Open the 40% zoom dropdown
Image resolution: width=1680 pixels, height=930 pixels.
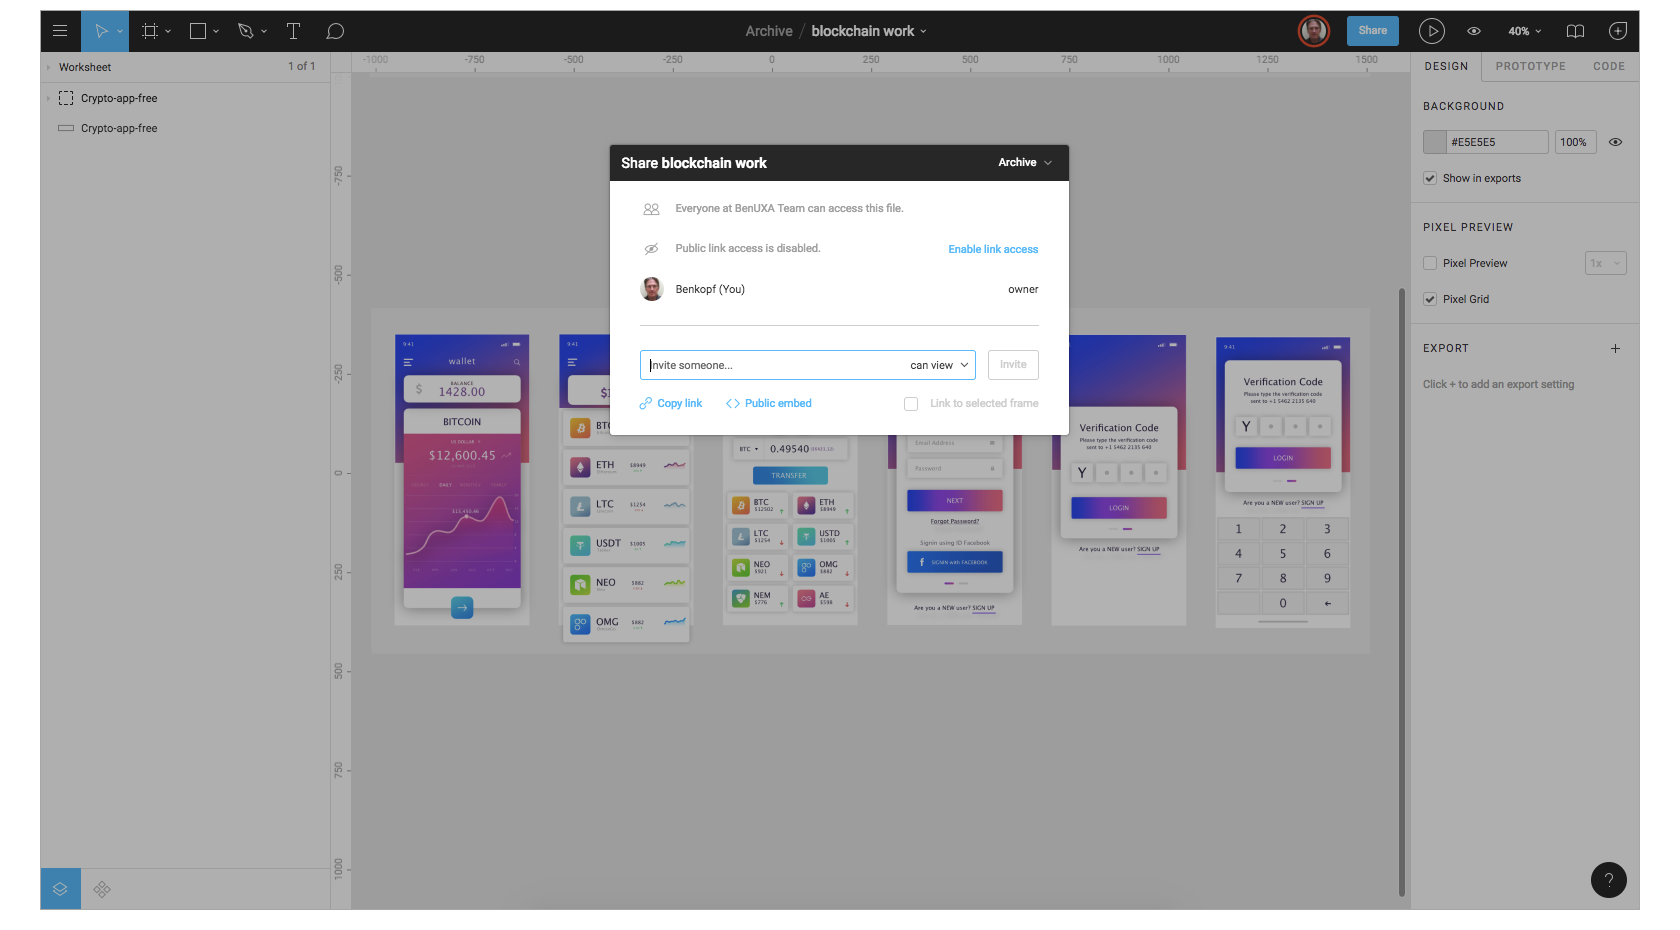pyautogui.click(x=1524, y=31)
